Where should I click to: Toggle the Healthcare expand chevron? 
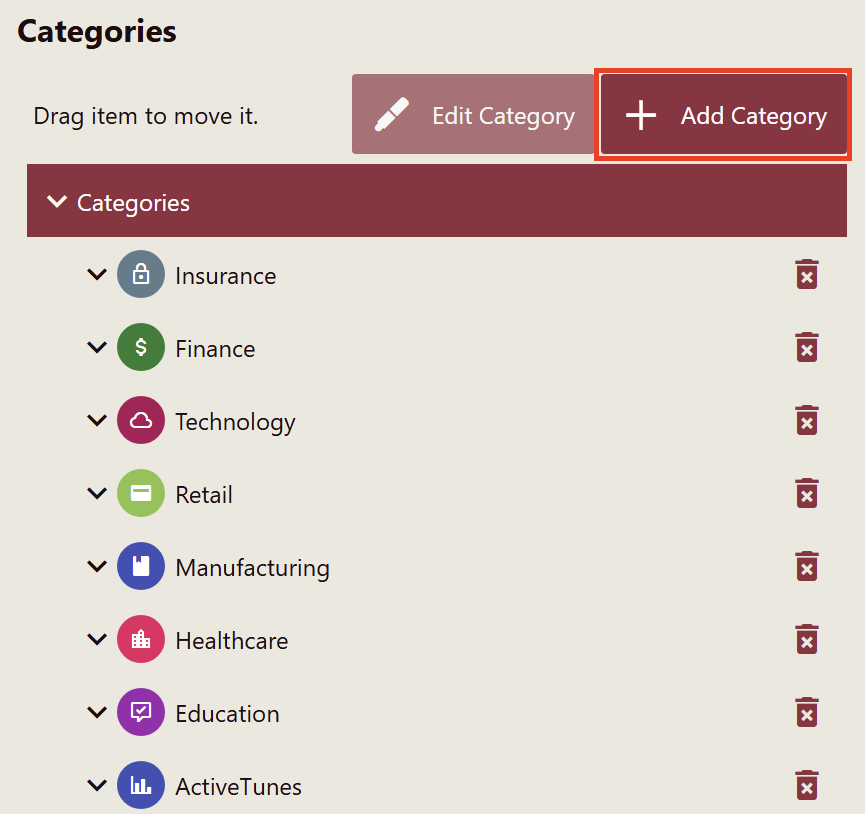click(97, 640)
